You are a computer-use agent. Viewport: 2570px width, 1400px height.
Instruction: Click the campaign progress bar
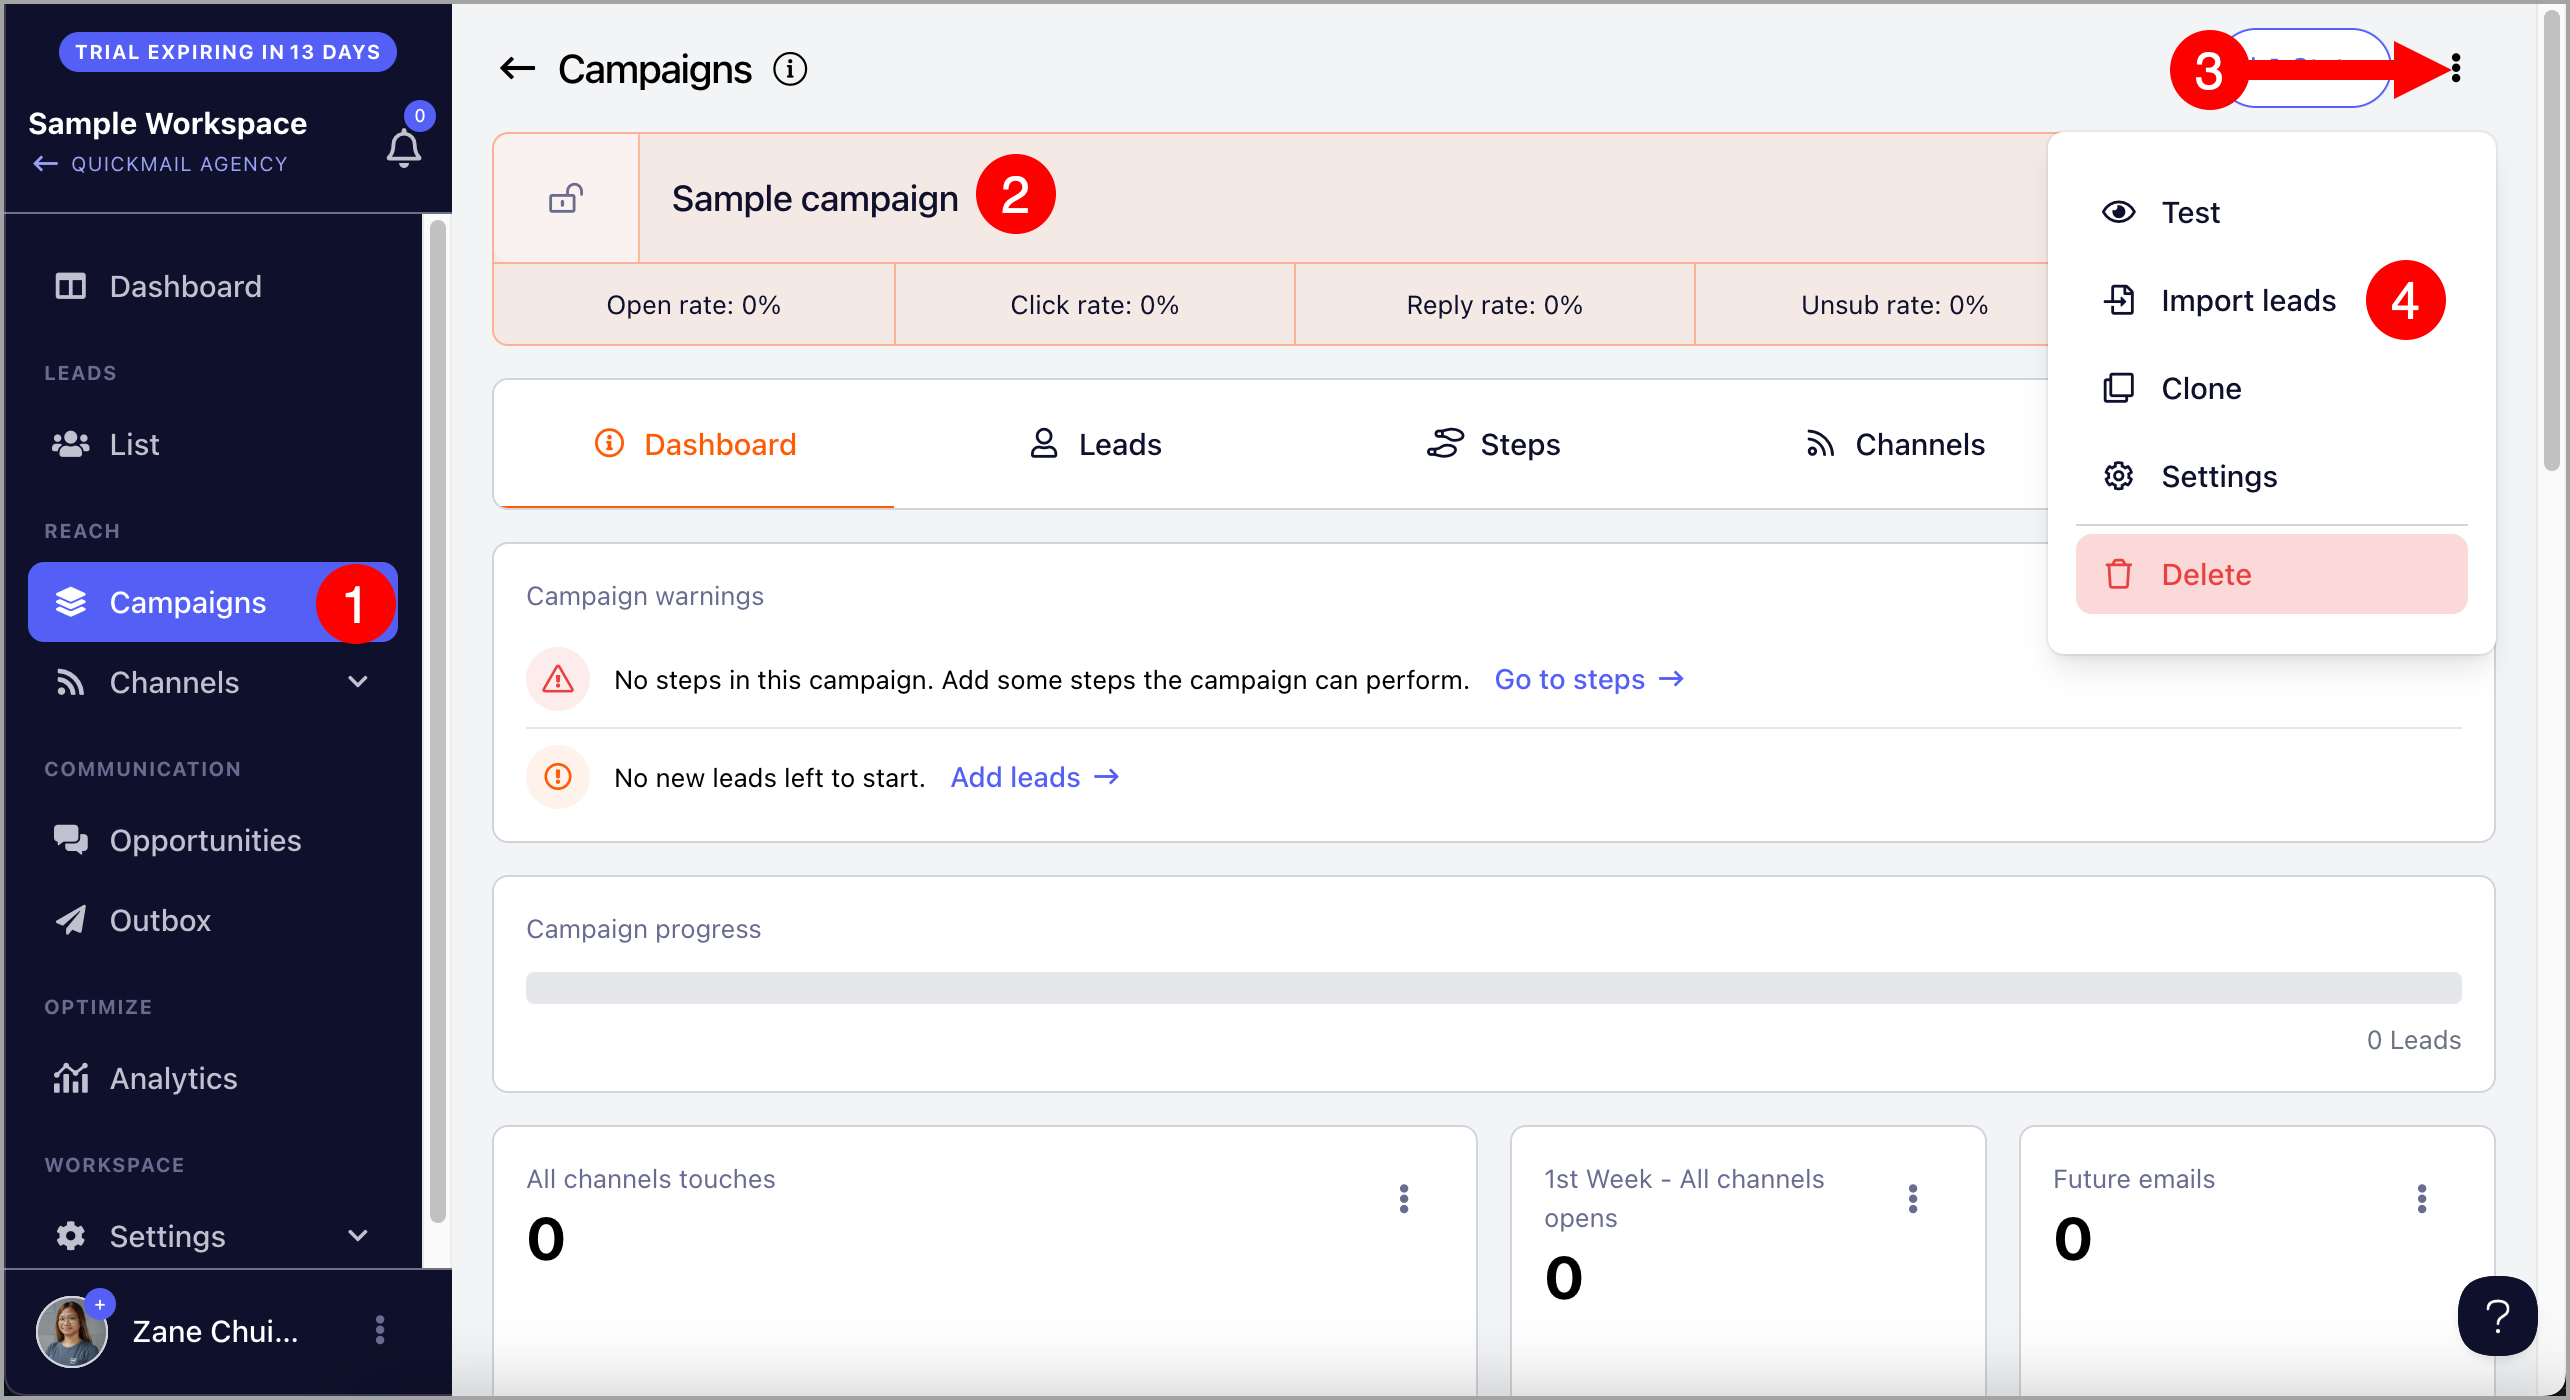(x=1494, y=988)
